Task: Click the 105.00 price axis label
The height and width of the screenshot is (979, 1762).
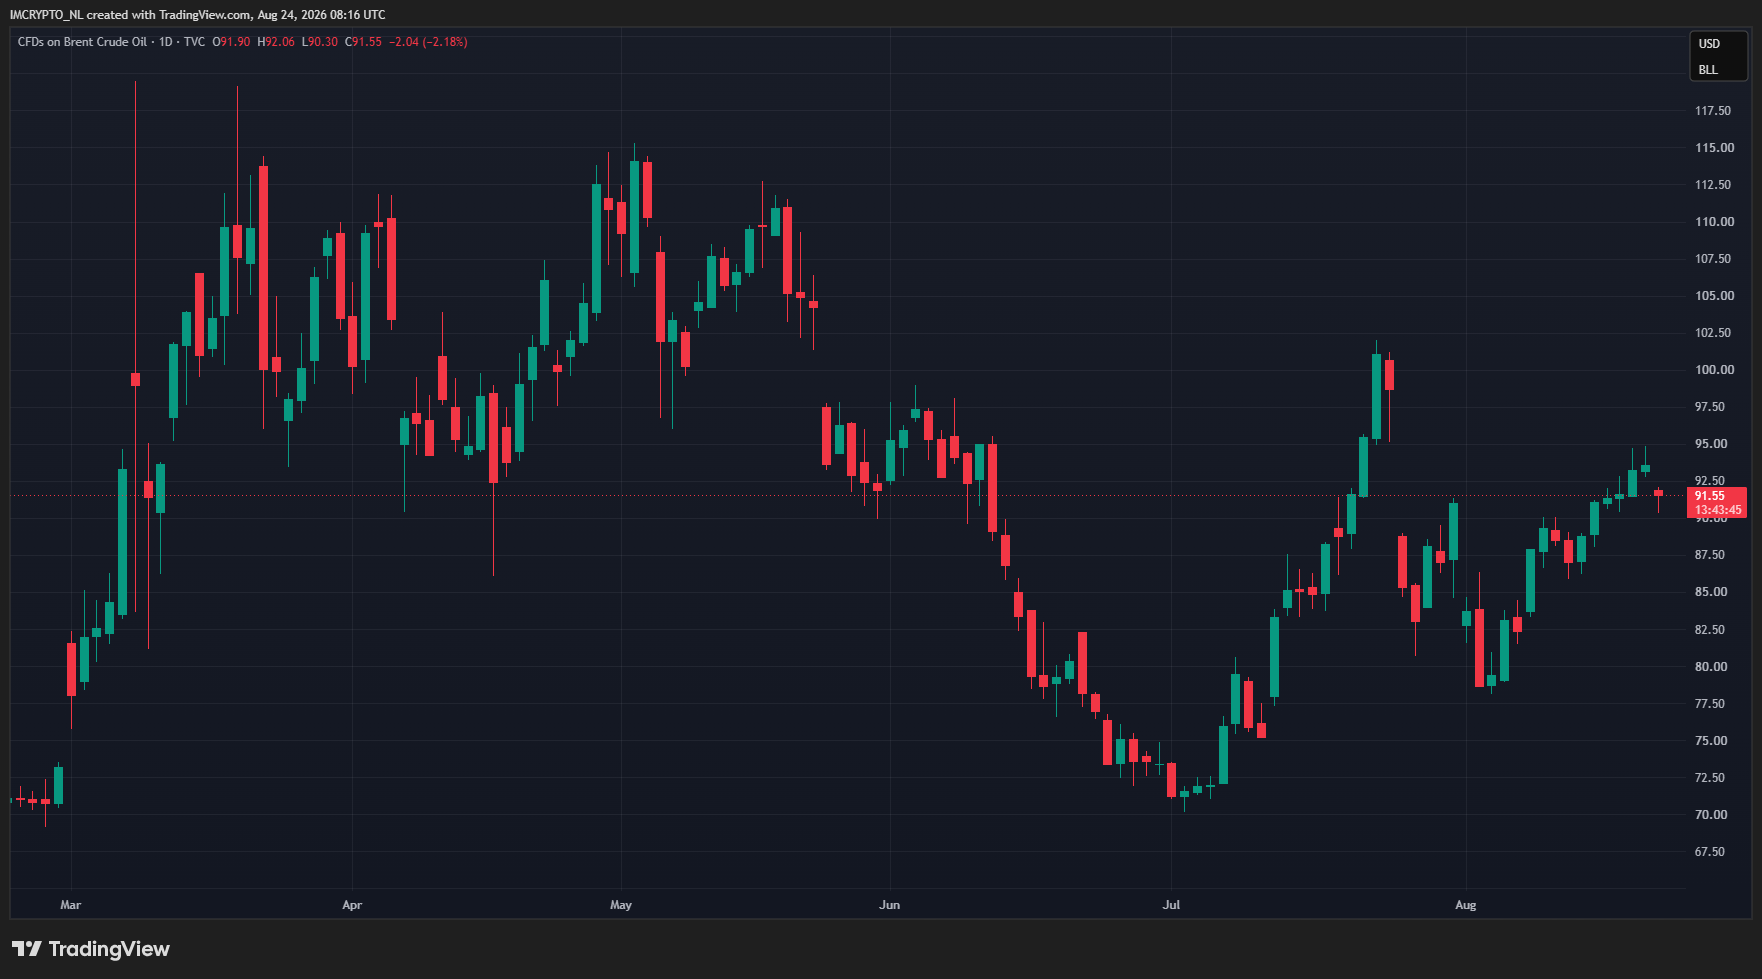Action: click(x=1714, y=296)
